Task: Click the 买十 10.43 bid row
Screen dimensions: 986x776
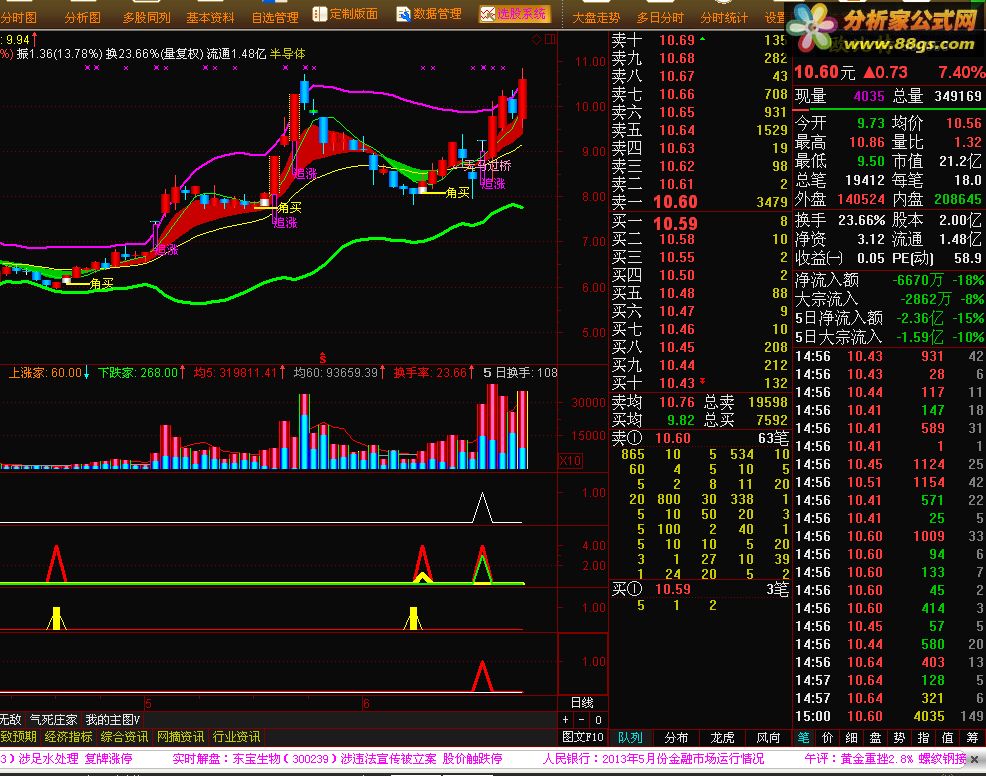Action: click(x=699, y=383)
